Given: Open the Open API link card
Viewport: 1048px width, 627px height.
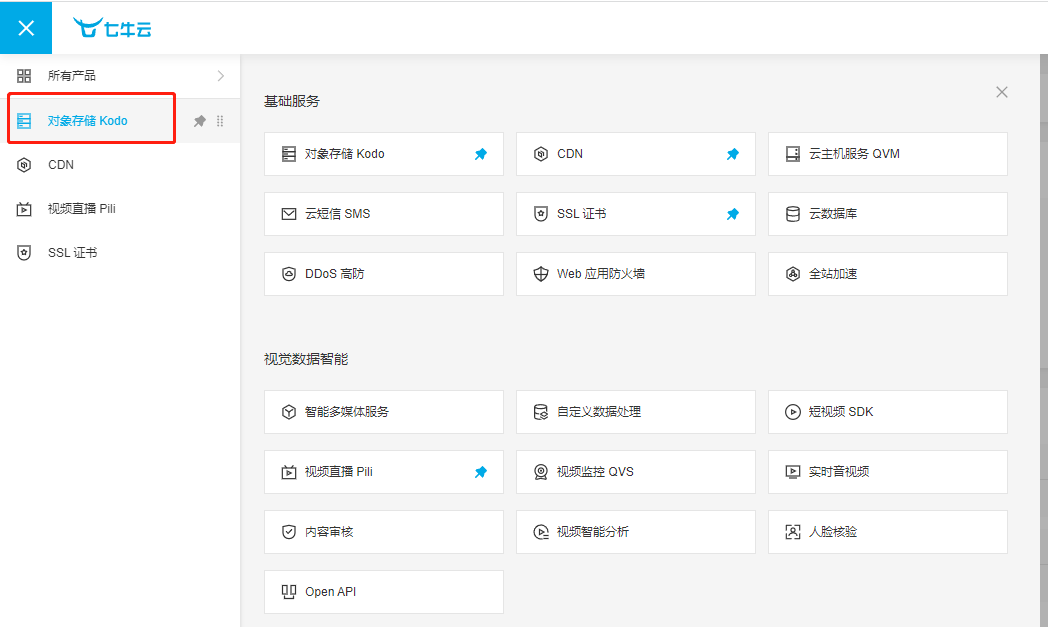Looking at the screenshot, I should [x=383, y=592].
